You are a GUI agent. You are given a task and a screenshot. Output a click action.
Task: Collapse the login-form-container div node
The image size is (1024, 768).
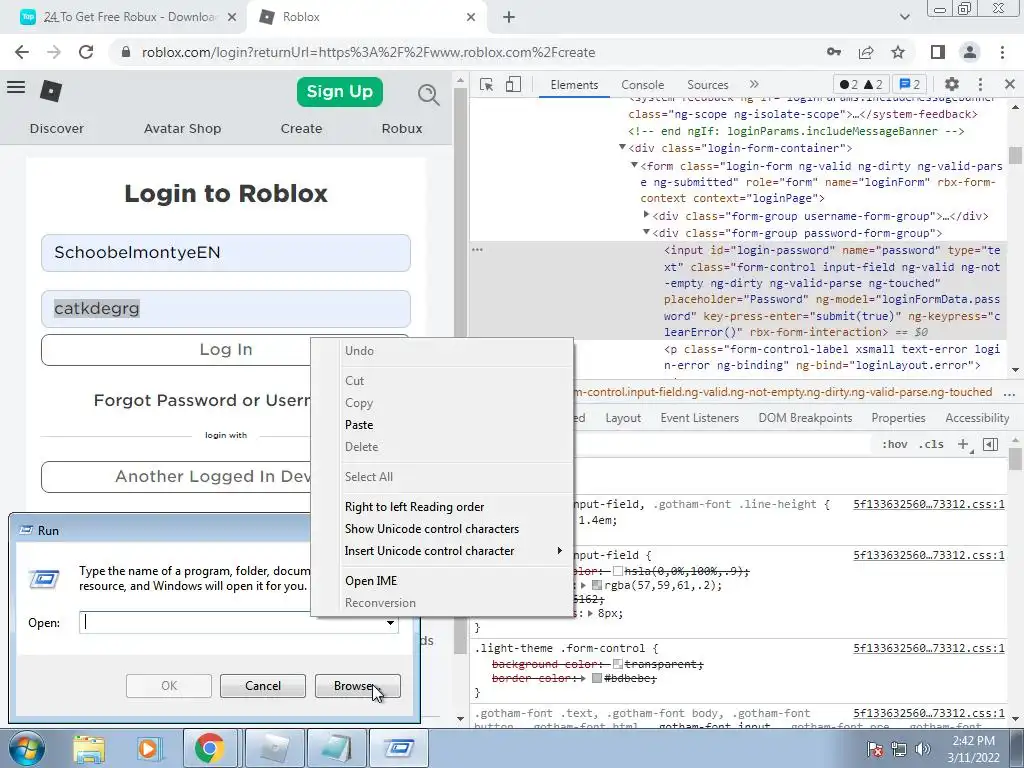pos(622,148)
